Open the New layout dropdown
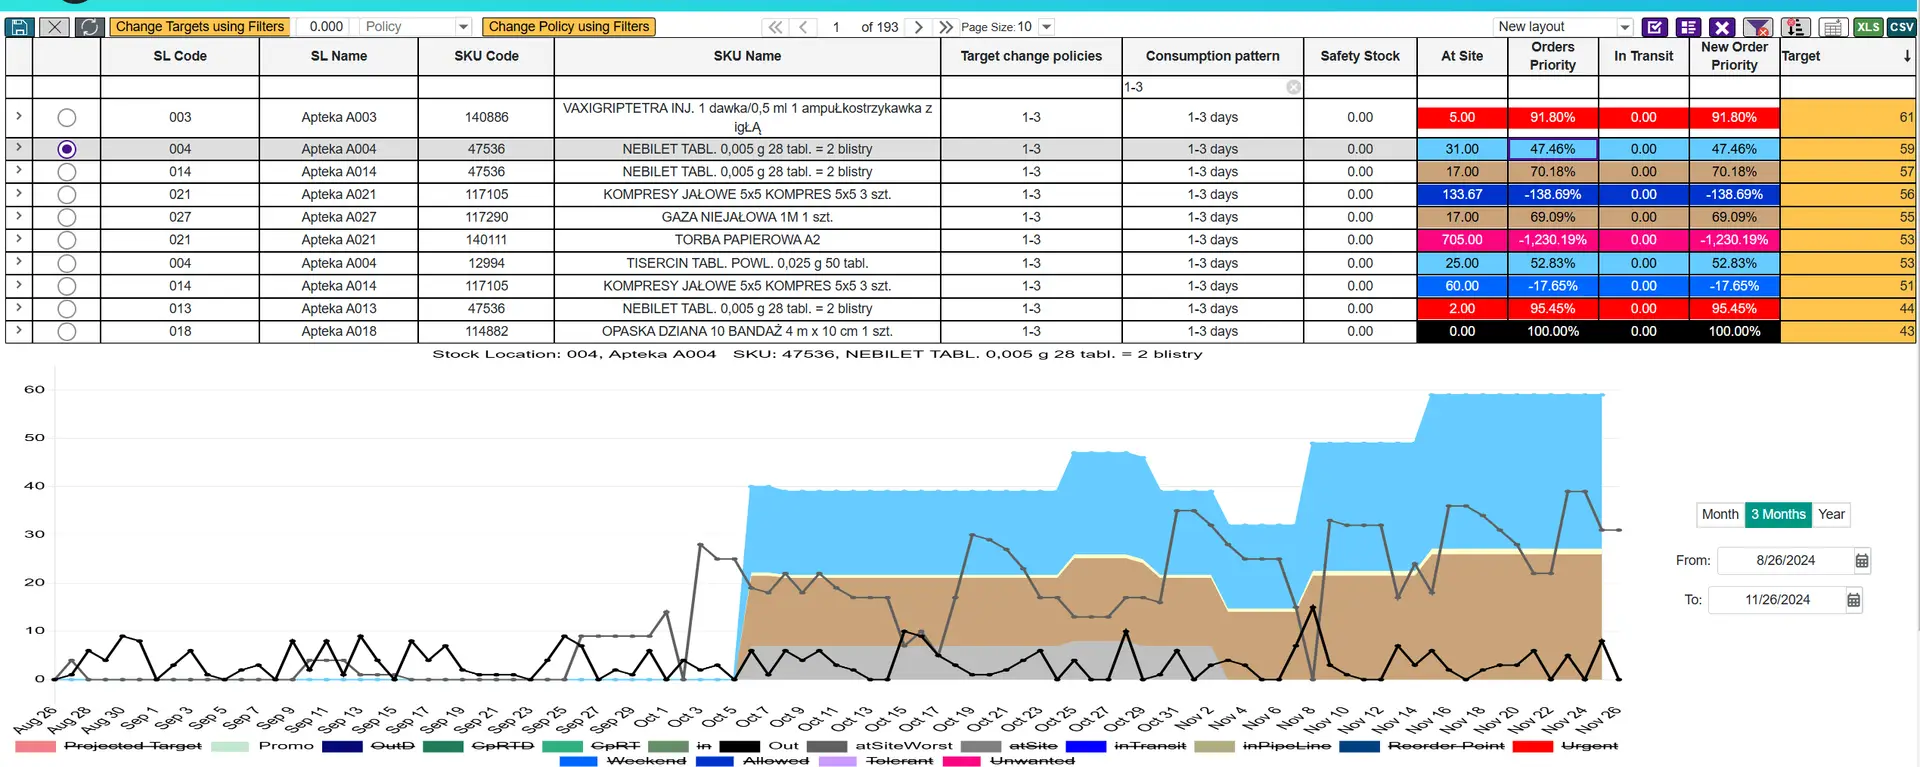 click(x=1625, y=27)
